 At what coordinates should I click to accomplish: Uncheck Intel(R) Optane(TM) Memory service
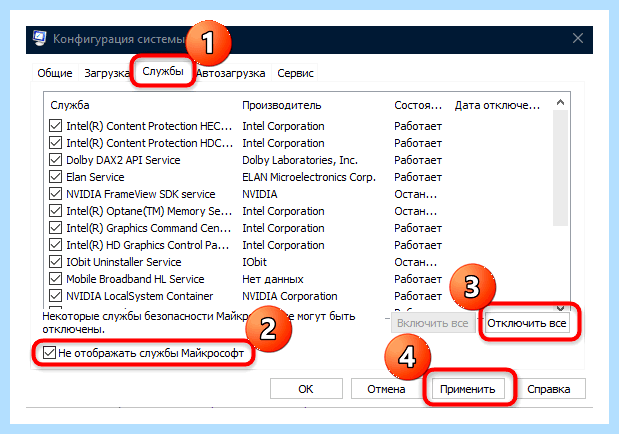click(x=55, y=211)
